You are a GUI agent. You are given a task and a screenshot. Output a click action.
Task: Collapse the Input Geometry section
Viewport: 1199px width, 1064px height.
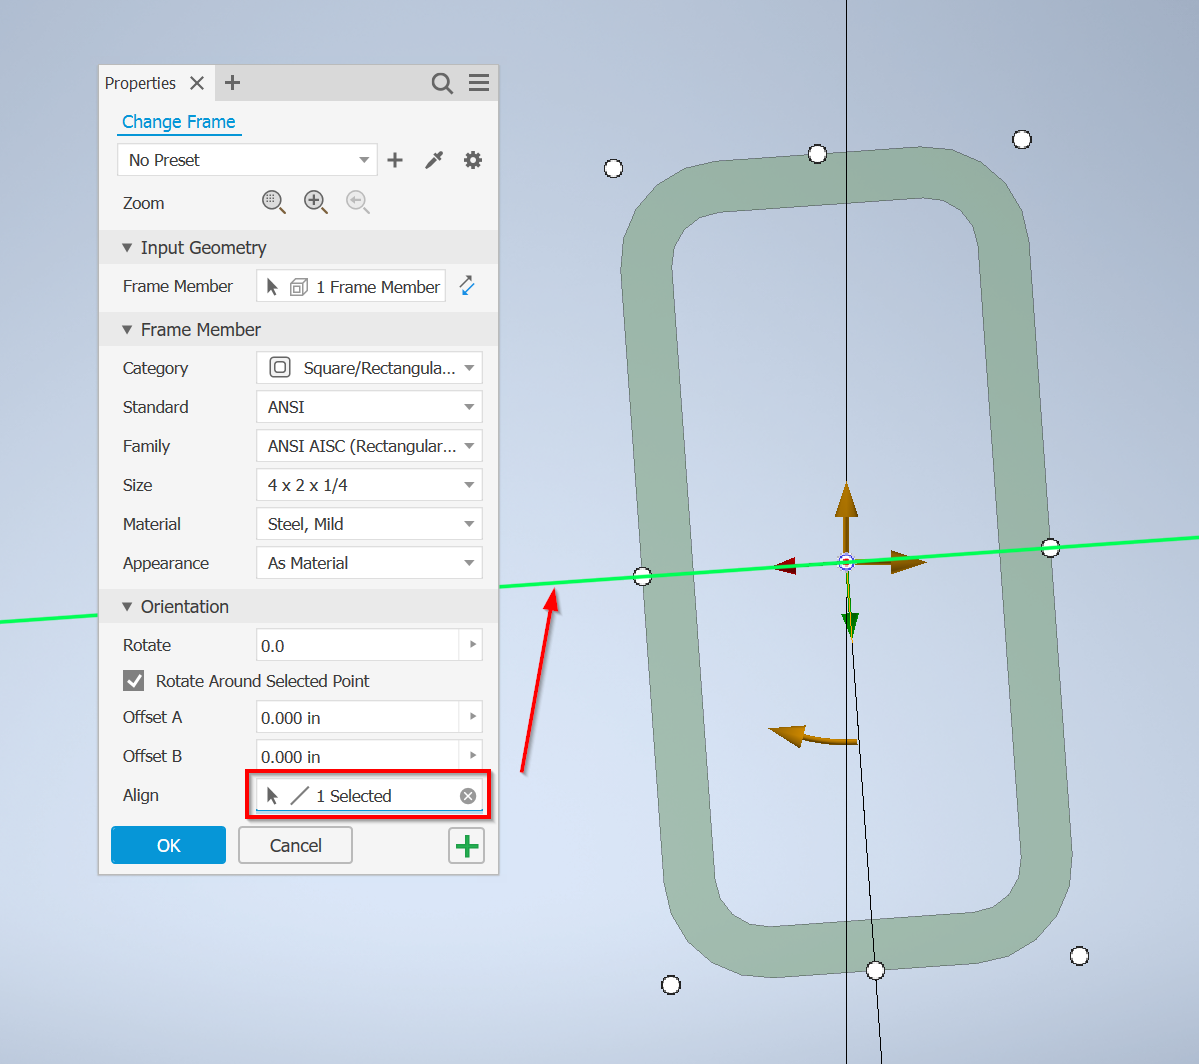(x=127, y=248)
